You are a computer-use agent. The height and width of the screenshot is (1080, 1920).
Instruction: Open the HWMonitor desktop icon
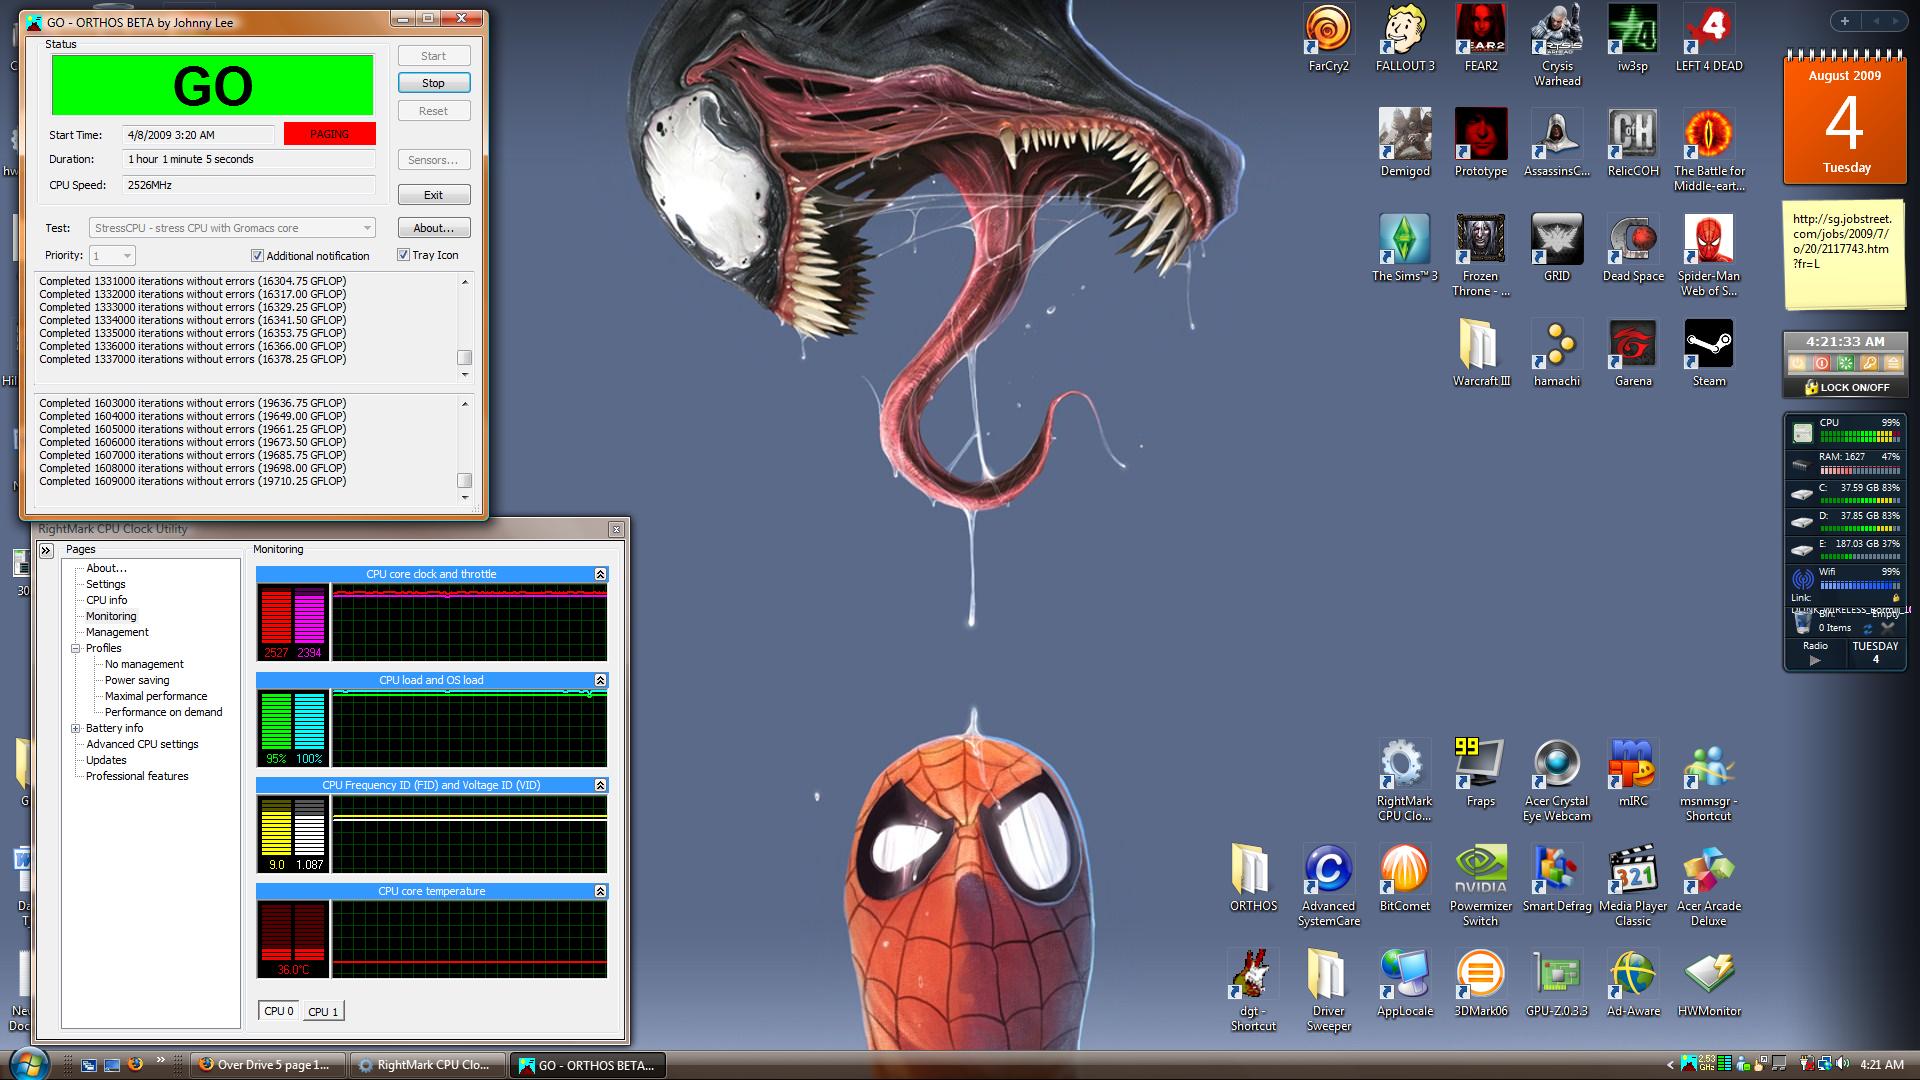point(1709,983)
